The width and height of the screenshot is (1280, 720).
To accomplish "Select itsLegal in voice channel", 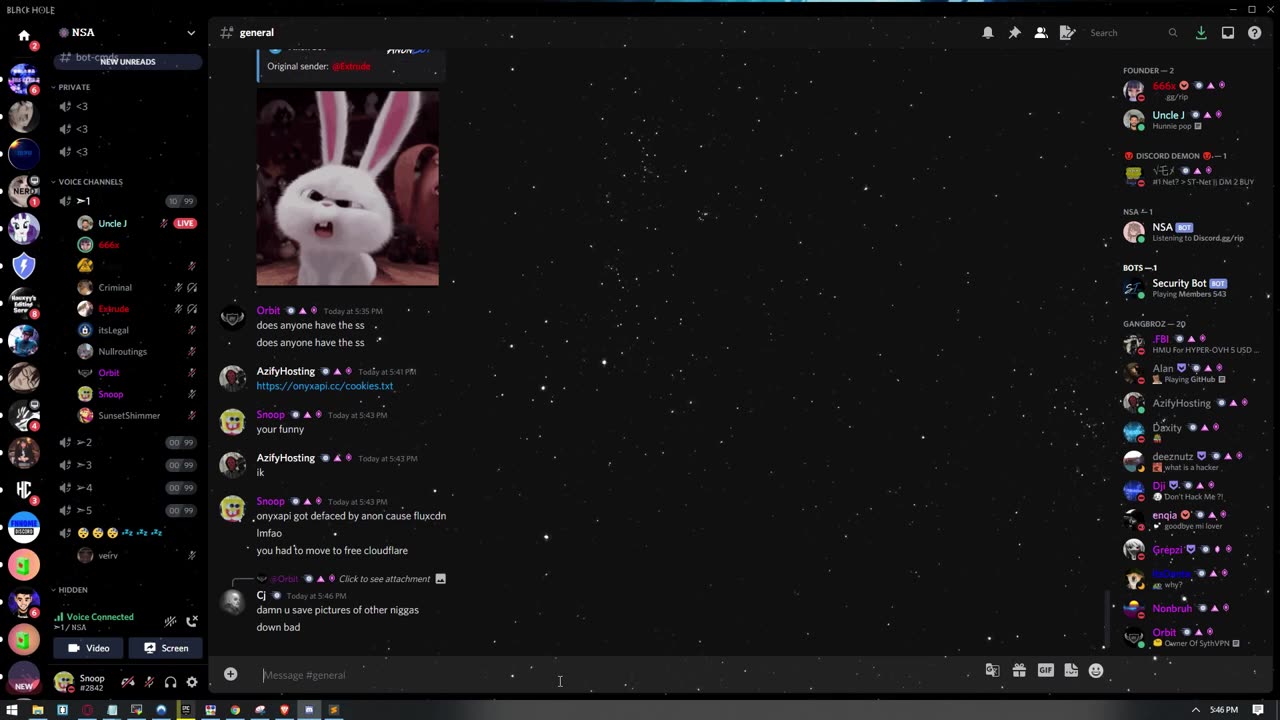I will [113, 330].
